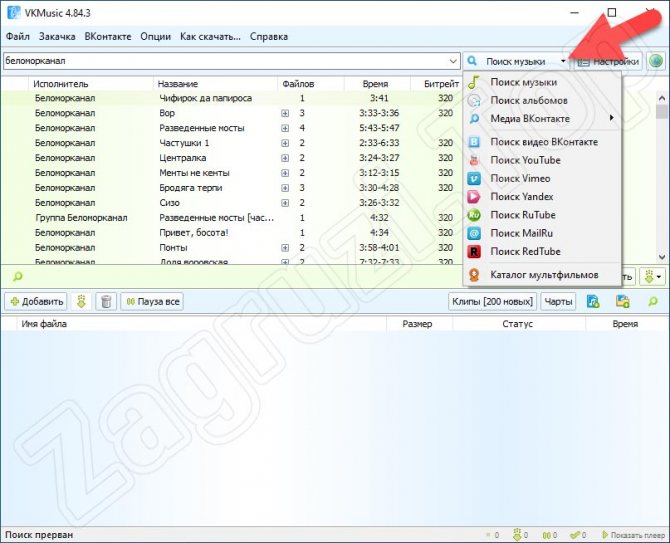Open the Закачка menu

click(x=57, y=36)
